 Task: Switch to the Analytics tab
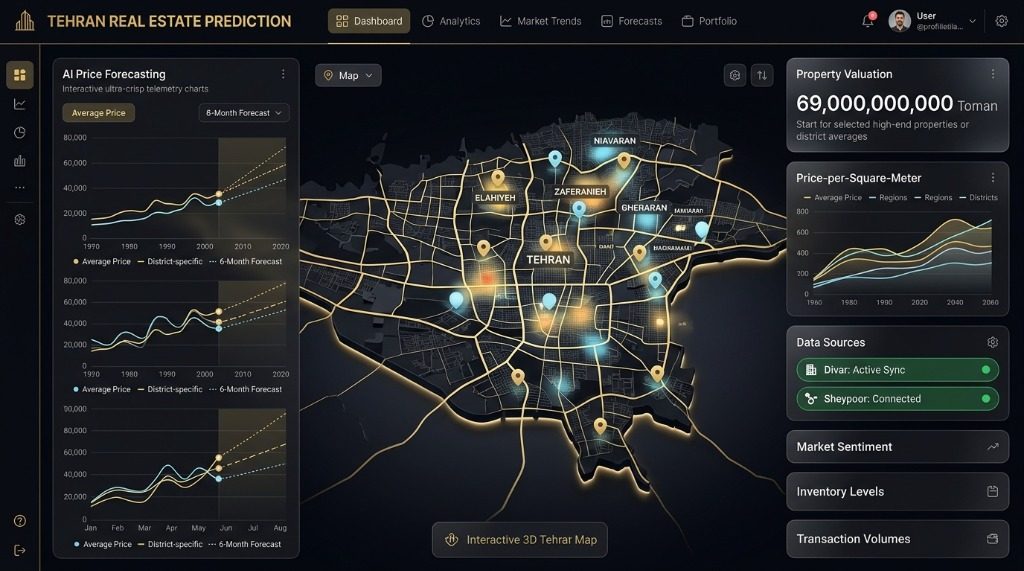451,21
